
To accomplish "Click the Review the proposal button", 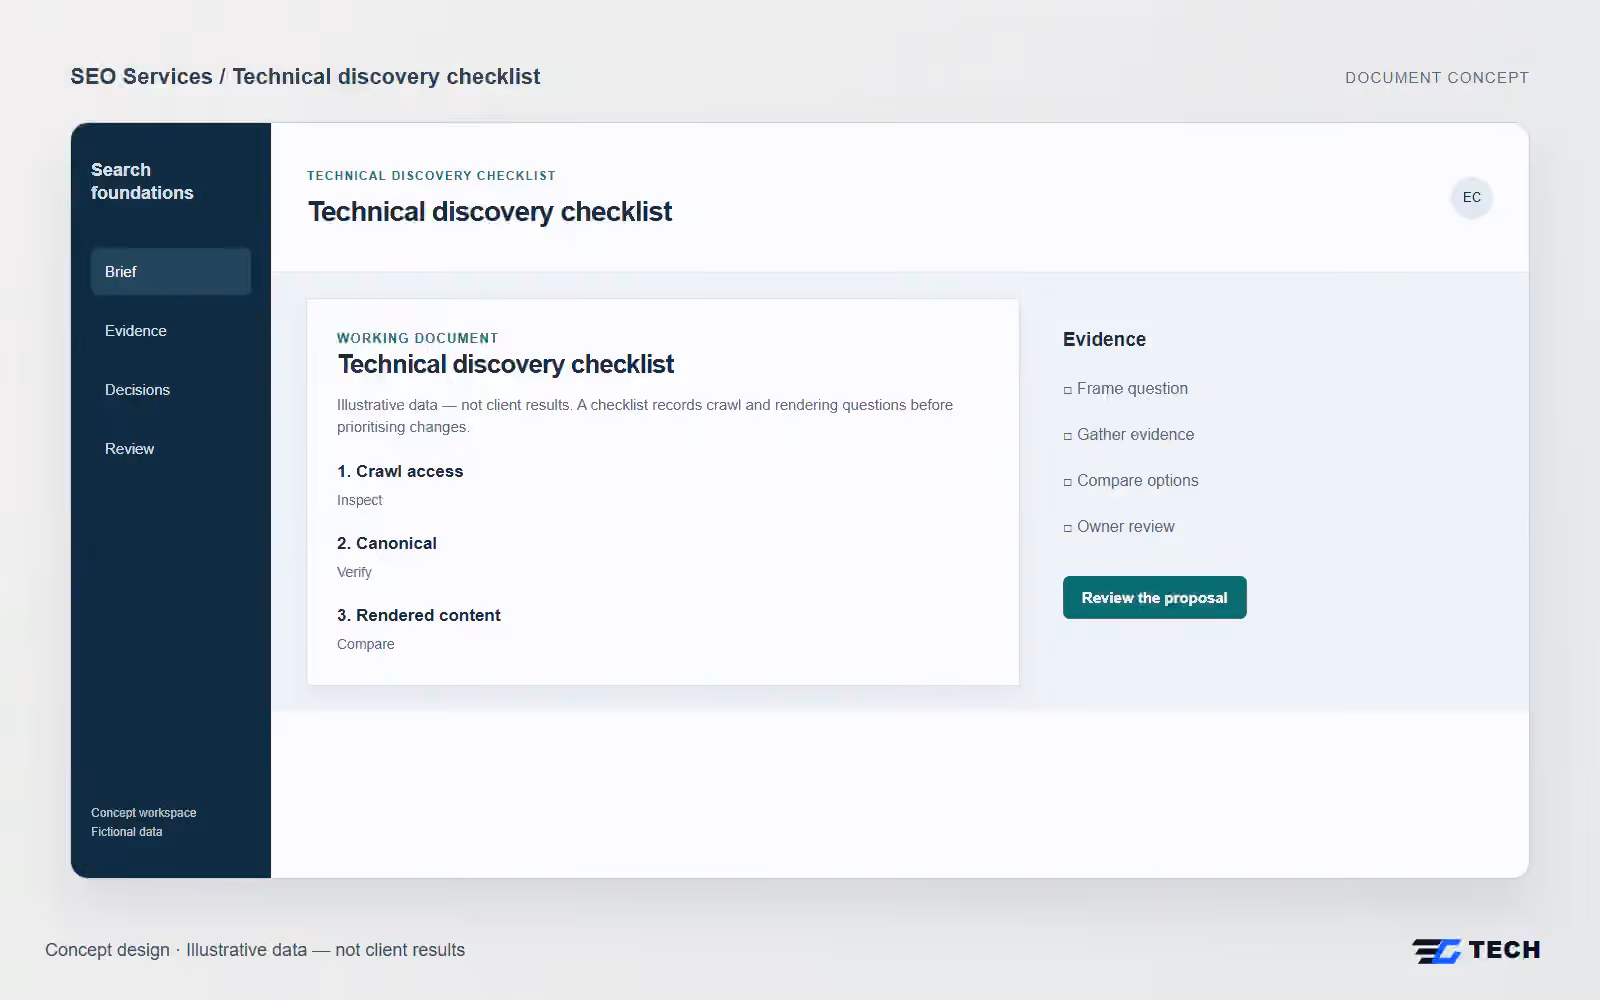I will pyautogui.click(x=1154, y=598).
